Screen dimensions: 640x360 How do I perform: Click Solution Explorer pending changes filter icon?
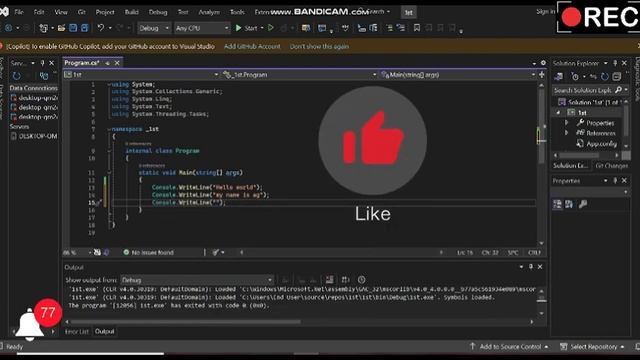click(x=575, y=77)
